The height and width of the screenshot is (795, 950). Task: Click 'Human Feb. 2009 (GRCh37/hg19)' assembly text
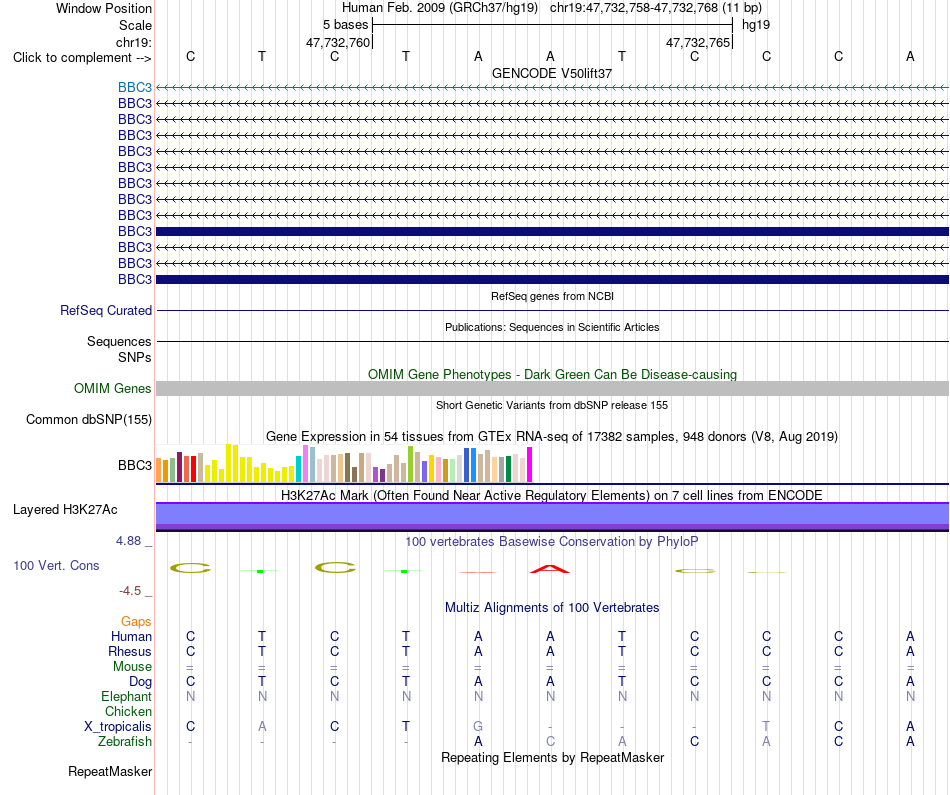[440, 8]
